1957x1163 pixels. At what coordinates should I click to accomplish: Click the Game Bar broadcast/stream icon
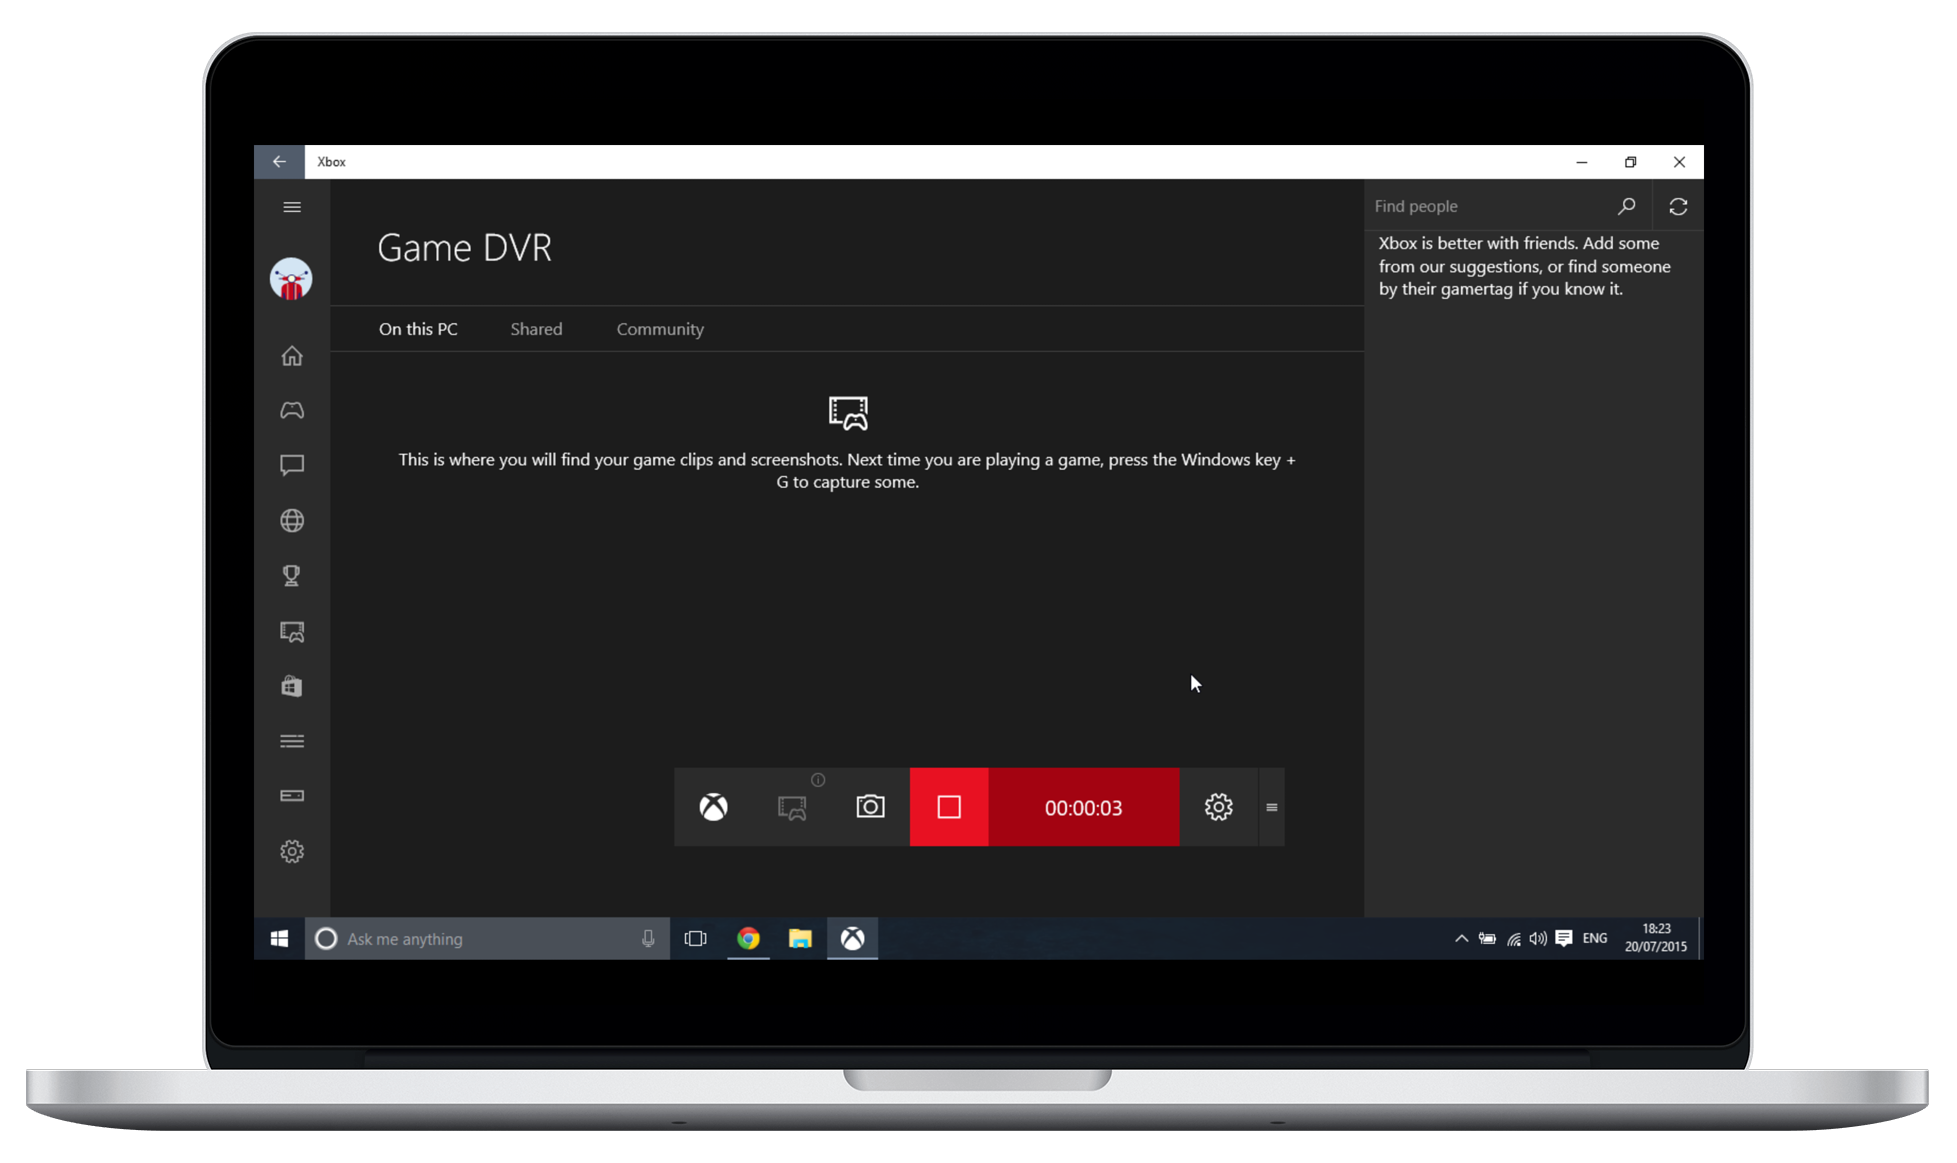click(x=792, y=807)
